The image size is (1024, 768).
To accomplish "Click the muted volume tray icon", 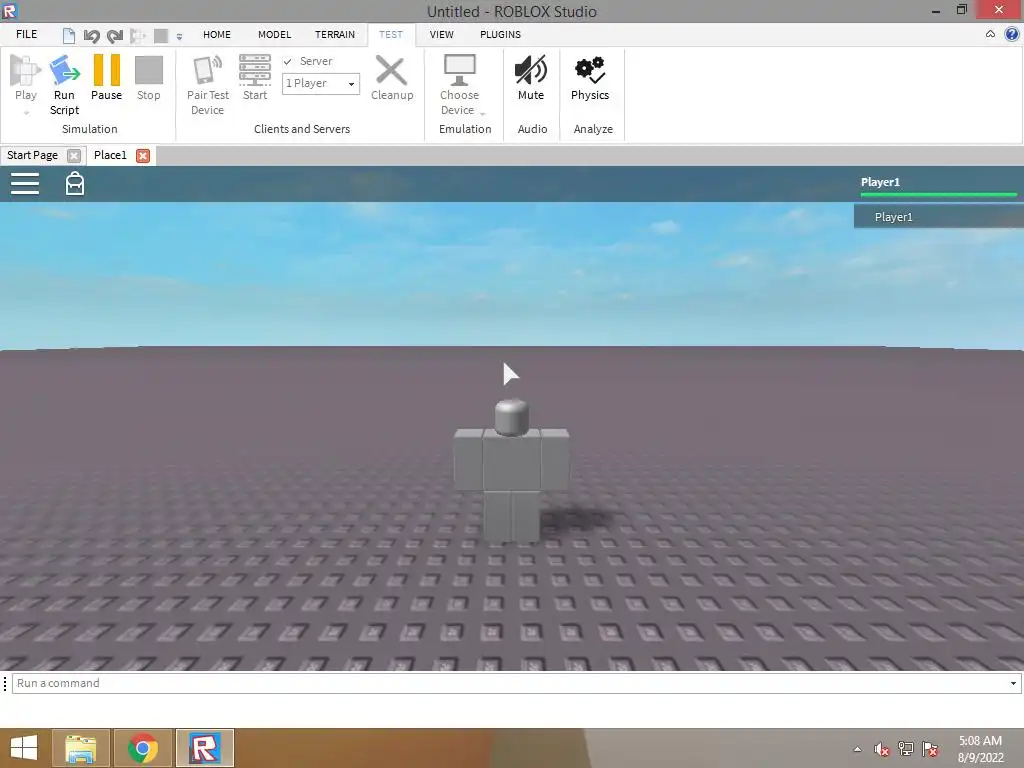I will [882, 750].
